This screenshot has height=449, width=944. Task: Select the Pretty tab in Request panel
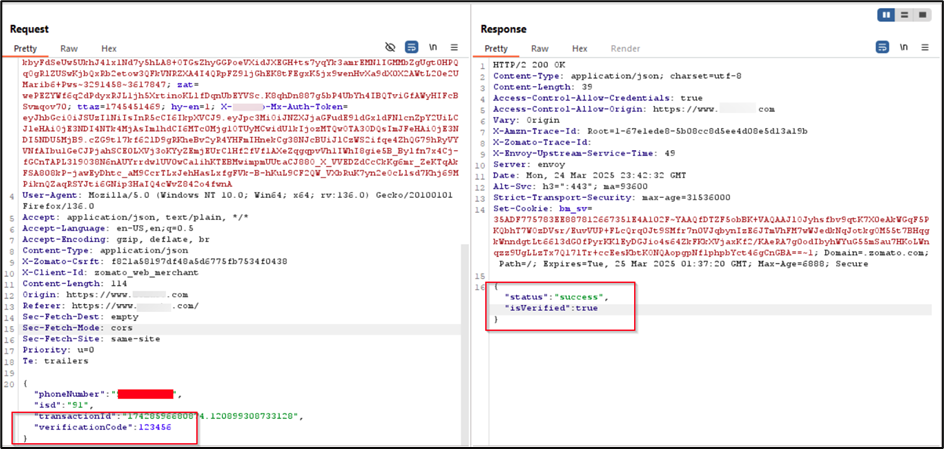(25, 48)
